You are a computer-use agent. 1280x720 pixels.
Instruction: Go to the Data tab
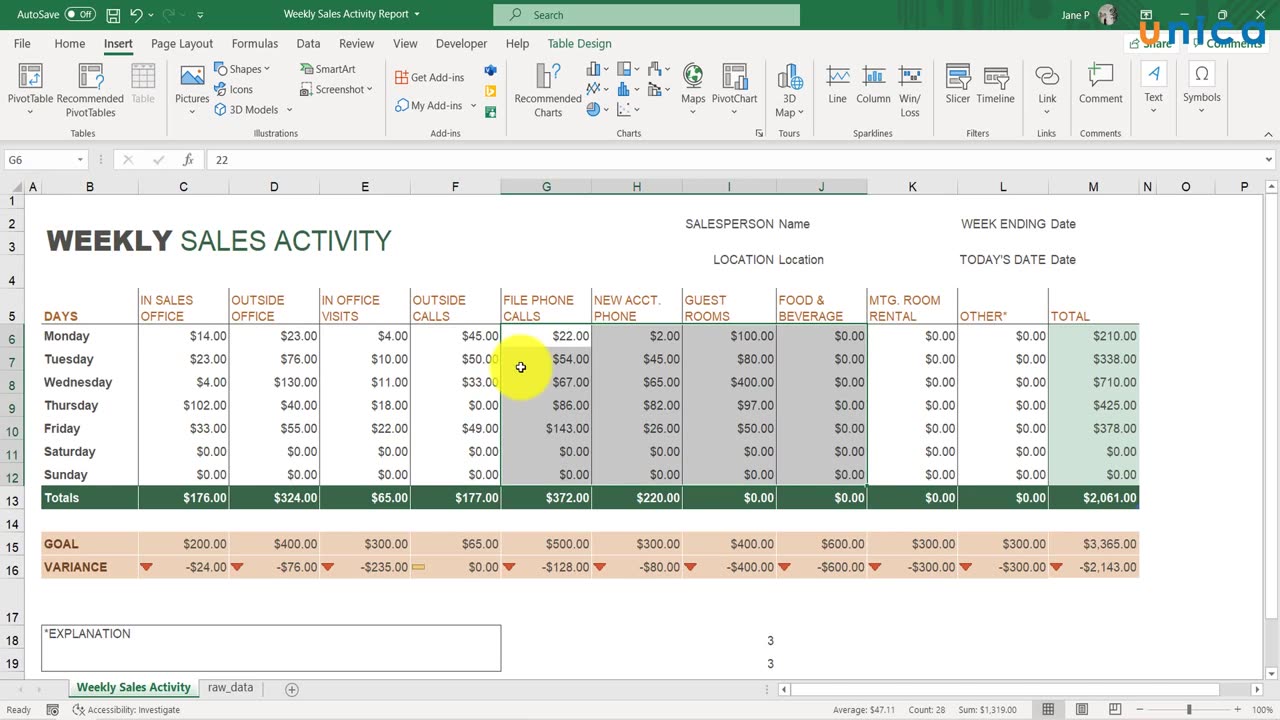(x=308, y=44)
